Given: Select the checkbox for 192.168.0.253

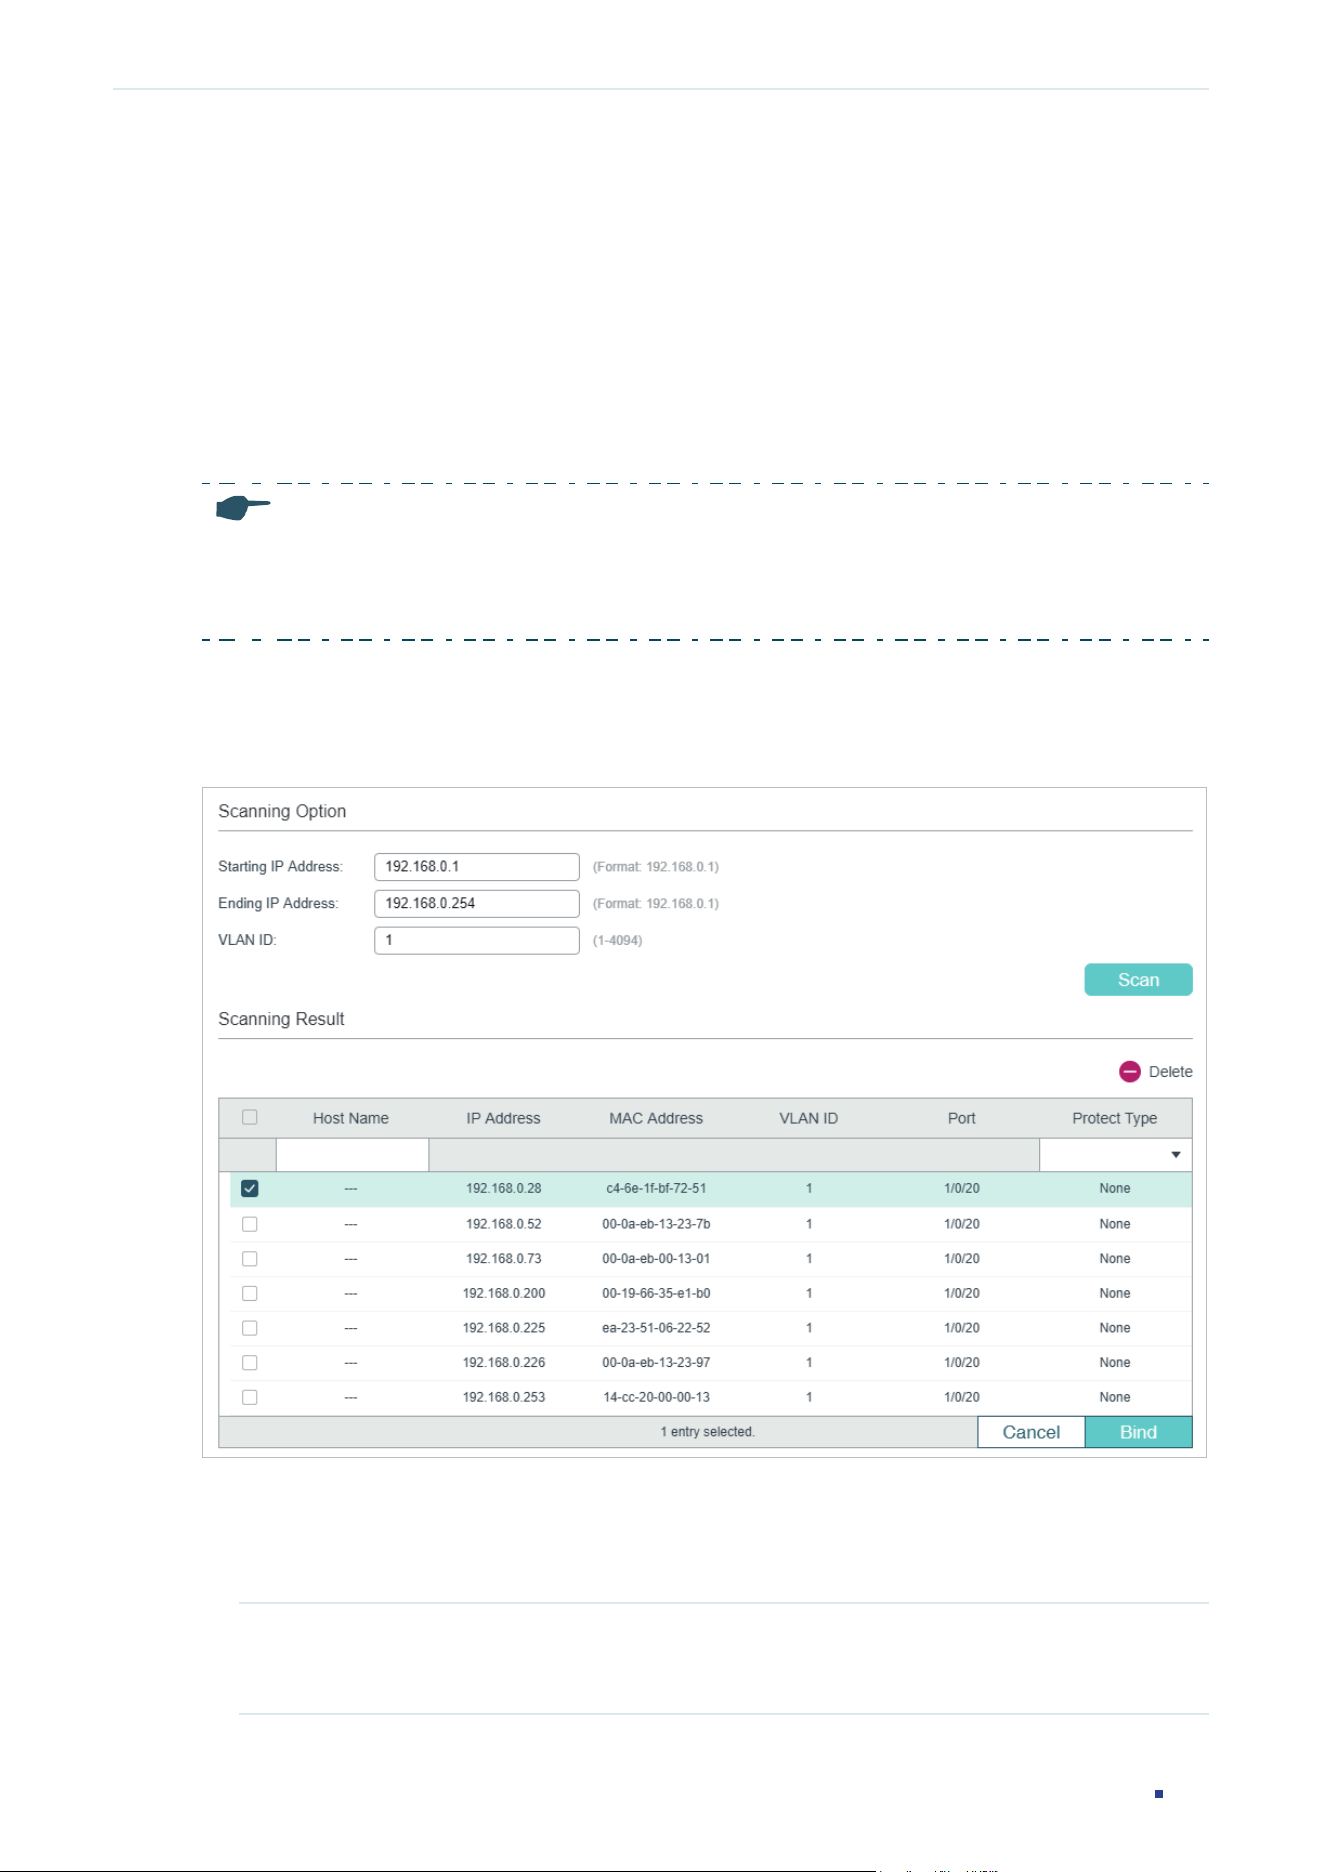Looking at the screenshot, I should 250,1397.
